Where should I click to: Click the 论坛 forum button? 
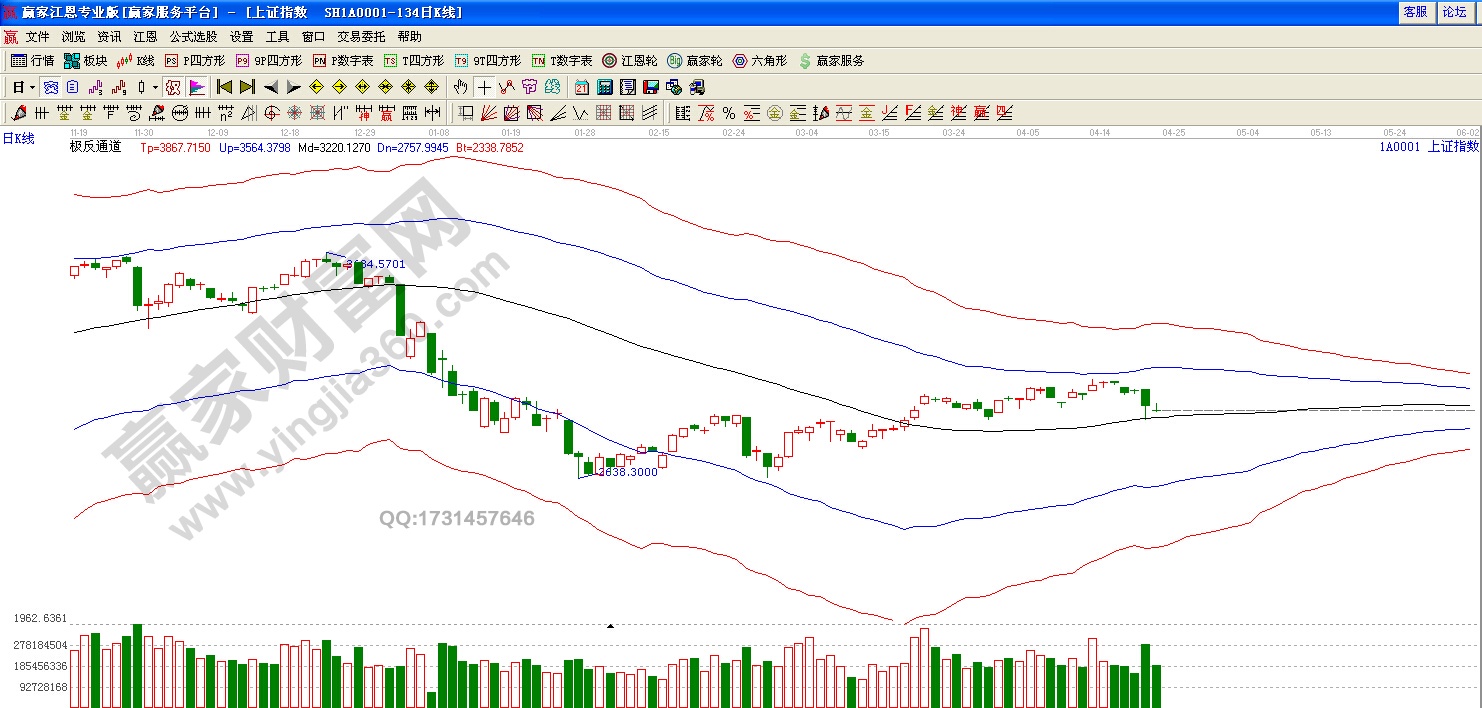pyautogui.click(x=1453, y=12)
